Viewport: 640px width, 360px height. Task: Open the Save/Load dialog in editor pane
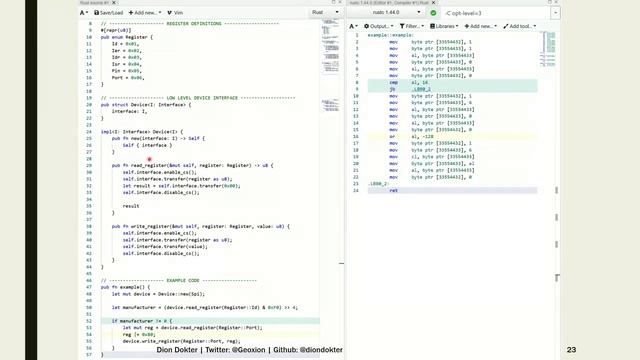tap(108, 13)
